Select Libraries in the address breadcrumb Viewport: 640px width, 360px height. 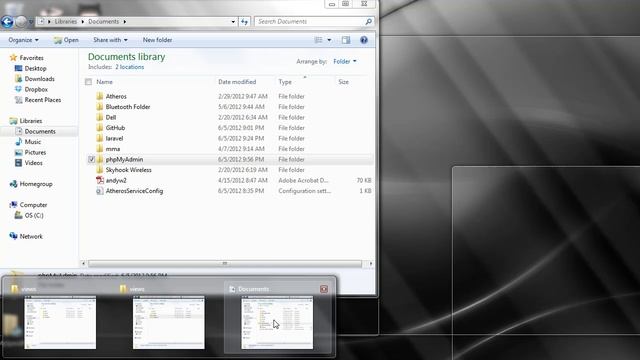[66, 22]
